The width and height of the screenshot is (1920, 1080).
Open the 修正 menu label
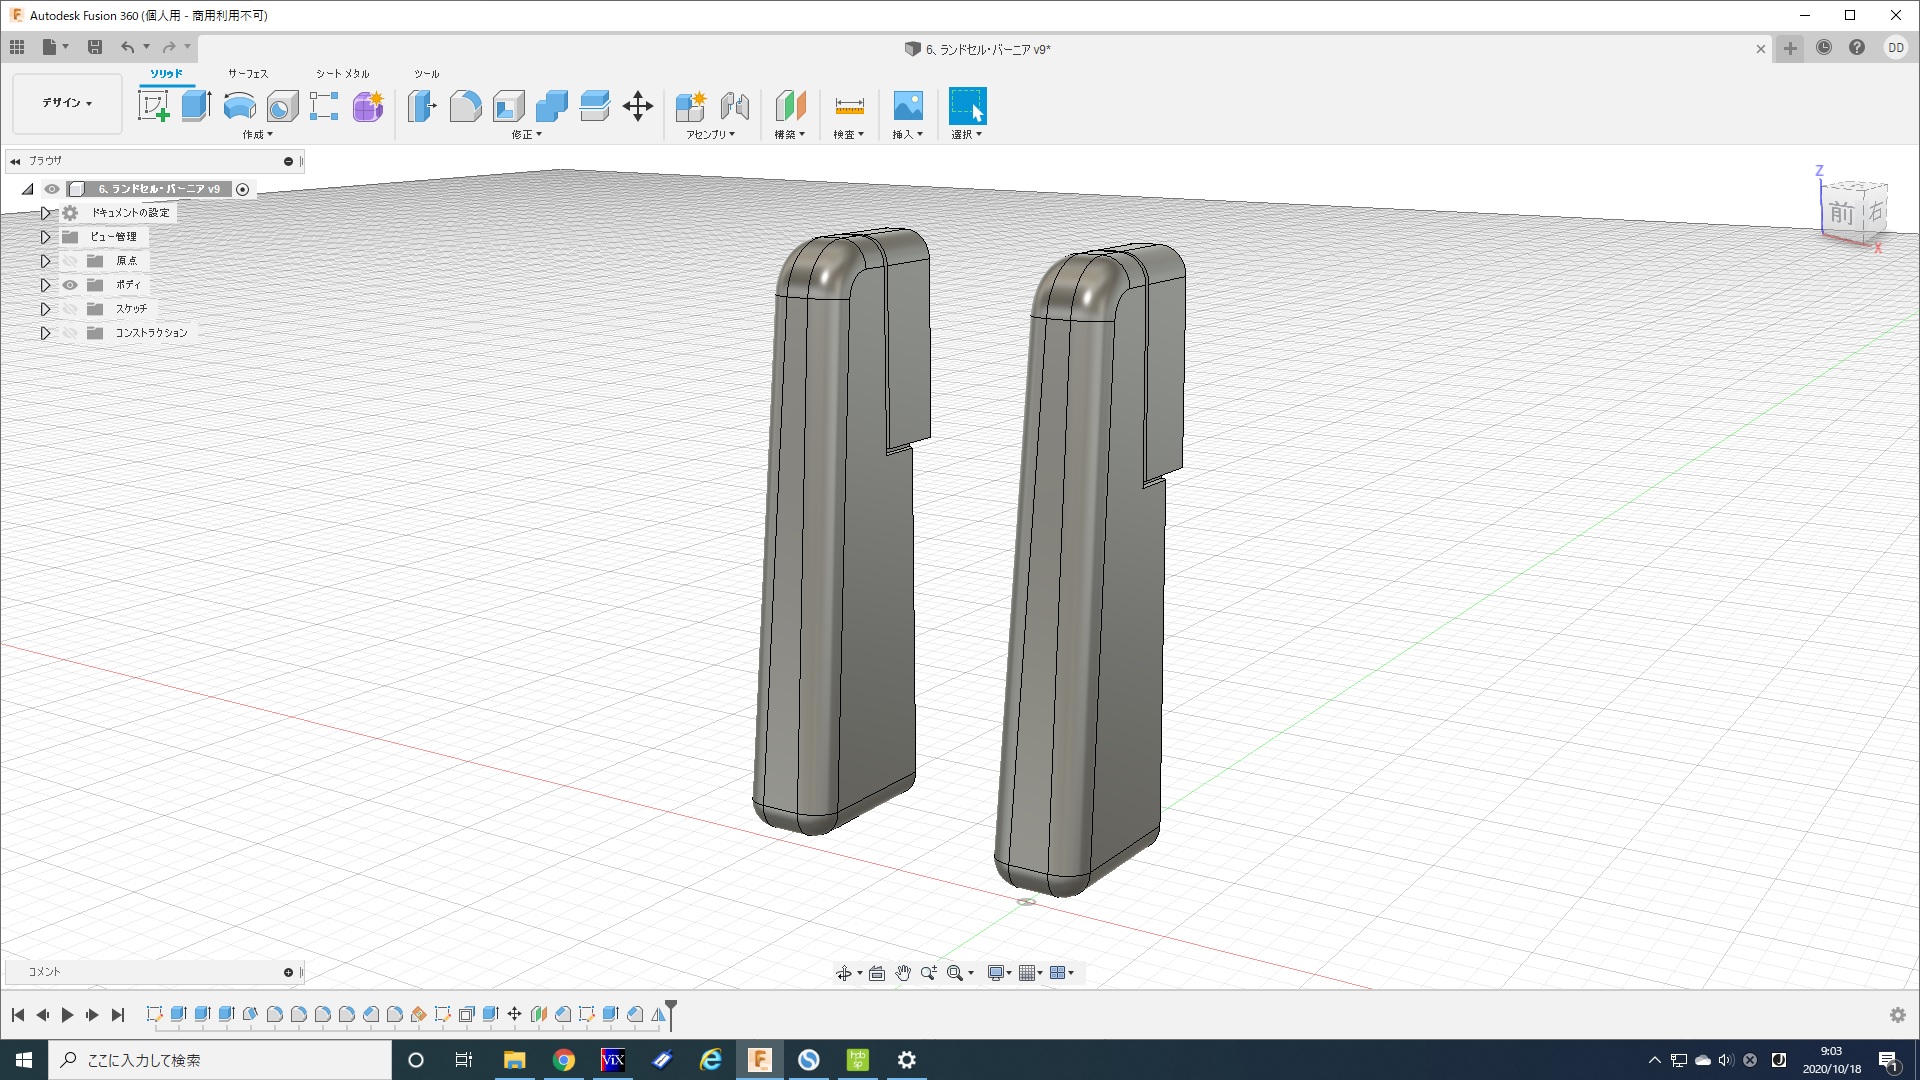click(x=526, y=134)
